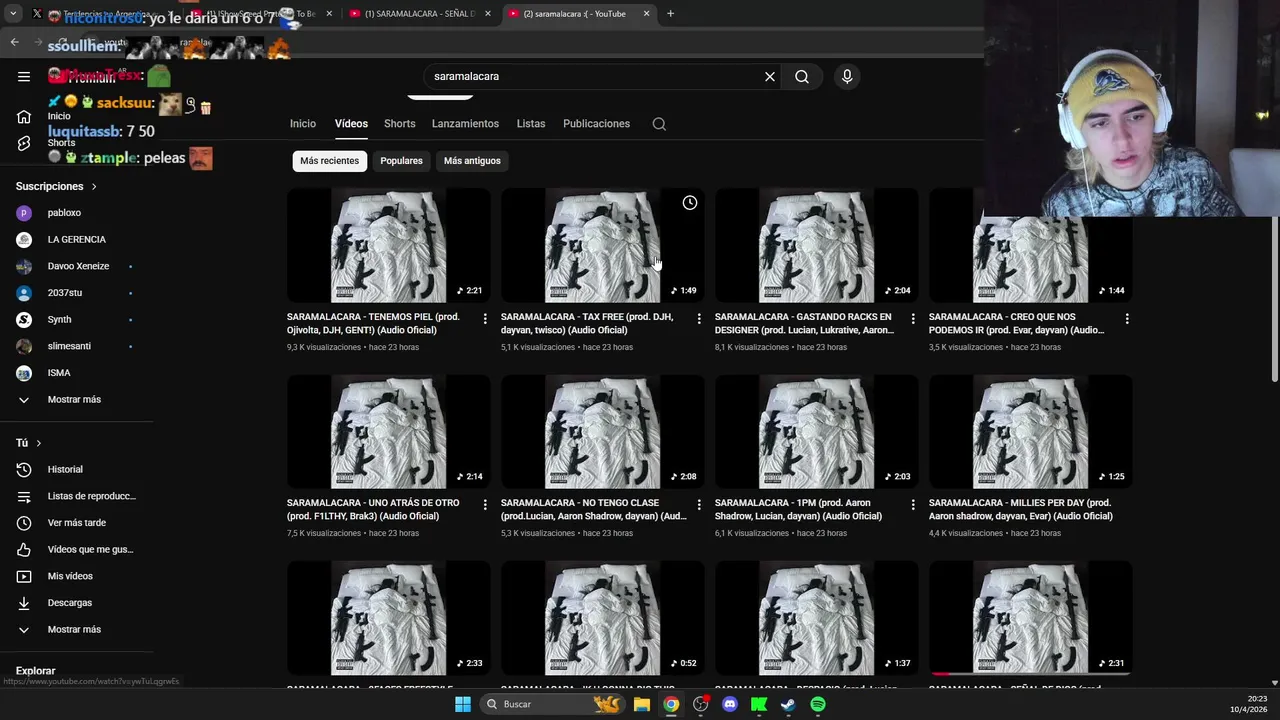Screen dimensions: 1280x720
Task: Select the Populares sort chip
Action: click(x=401, y=161)
